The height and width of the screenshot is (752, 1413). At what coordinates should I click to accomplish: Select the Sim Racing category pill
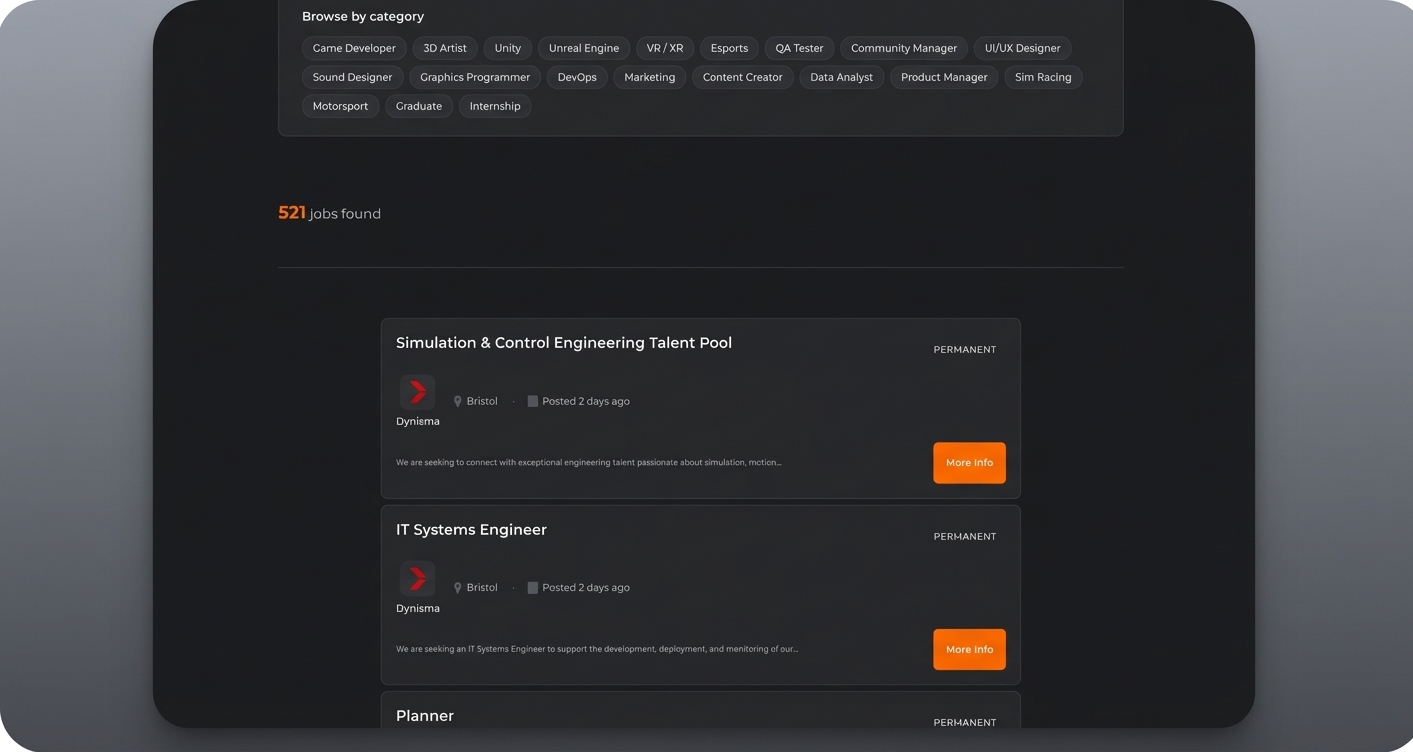click(1043, 76)
